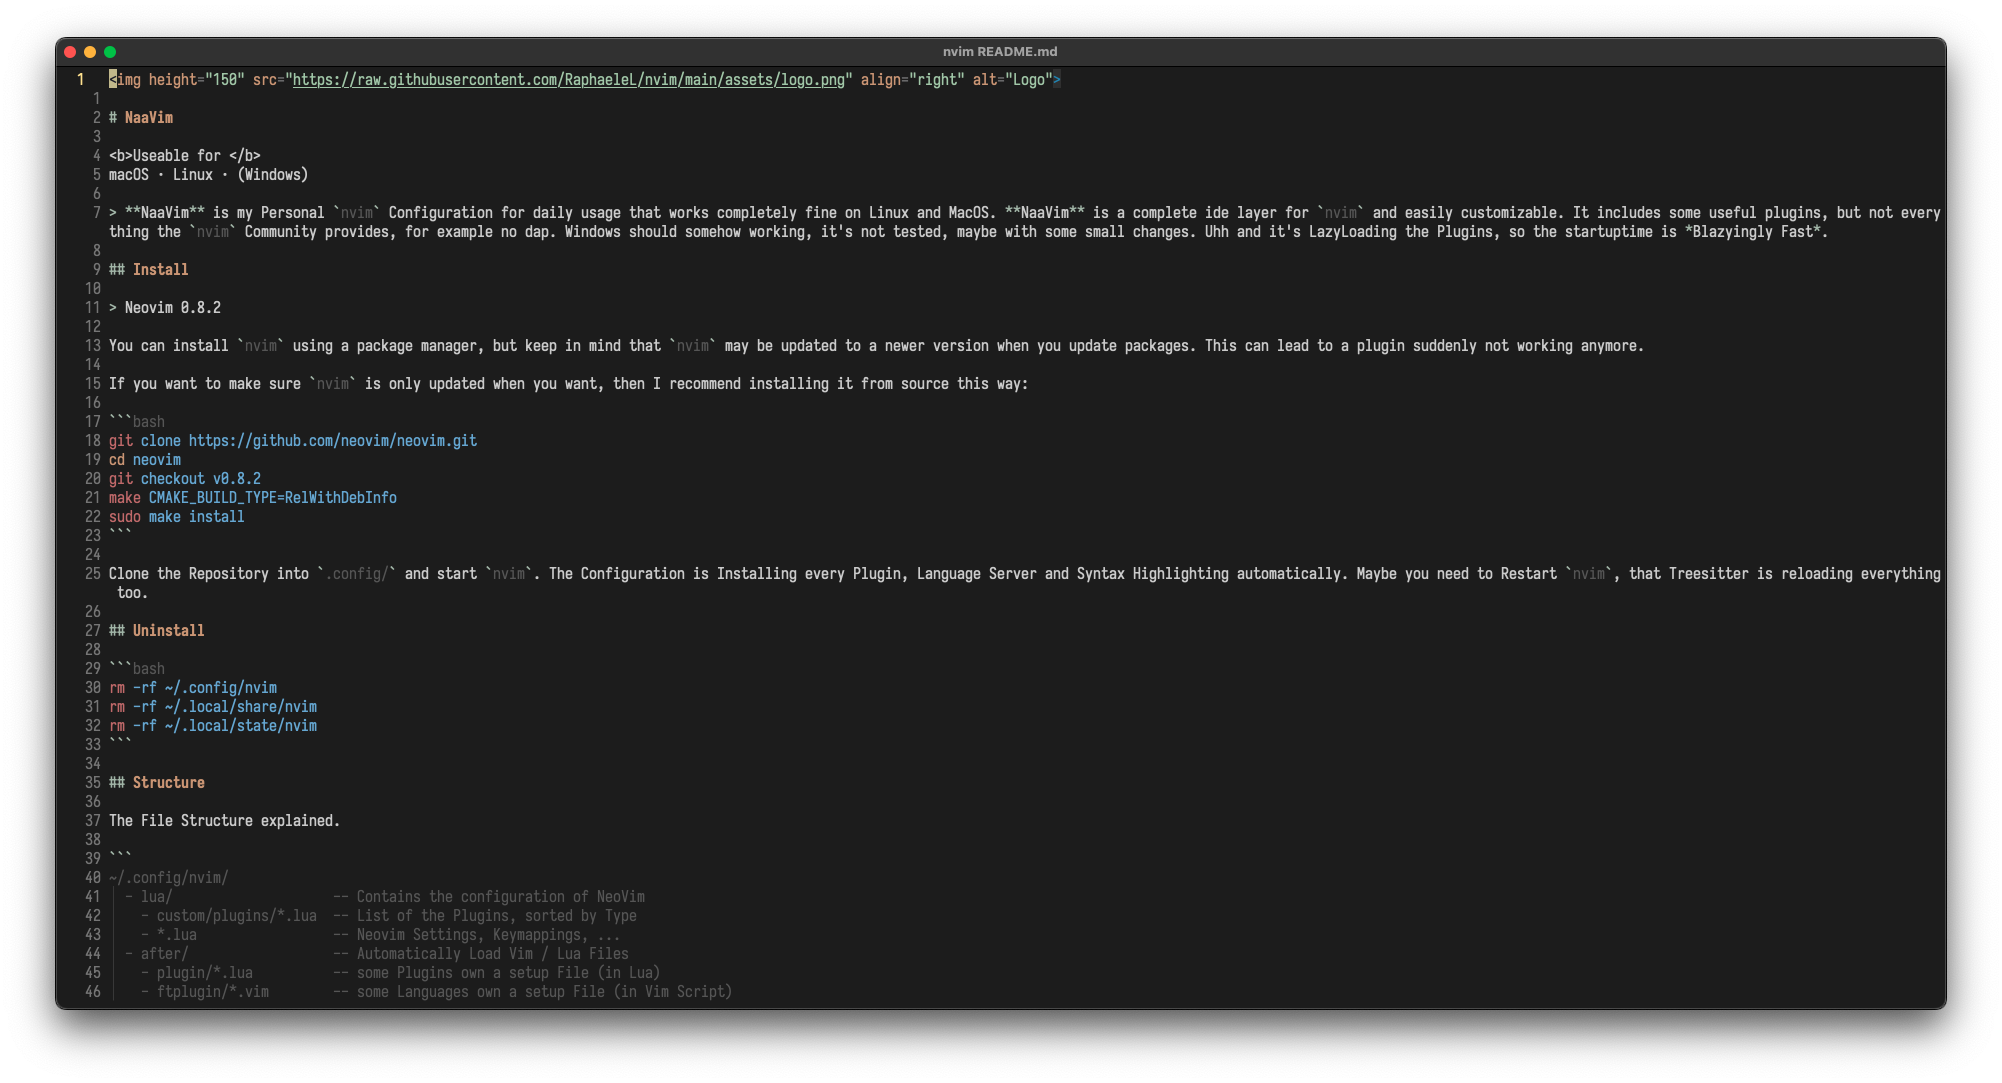Click the custom/plugins/*.lua tree entry
2002x1083 pixels.
[236, 916]
